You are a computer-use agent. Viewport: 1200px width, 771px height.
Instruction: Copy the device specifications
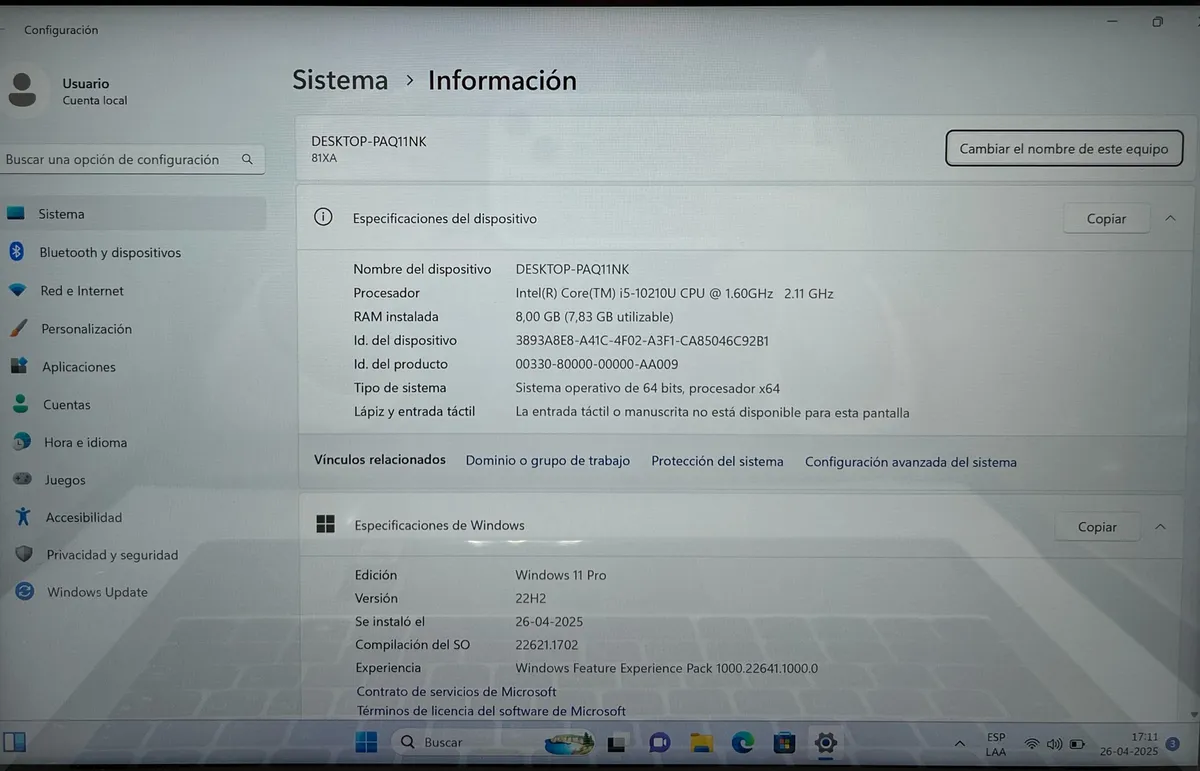click(1106, 219)
